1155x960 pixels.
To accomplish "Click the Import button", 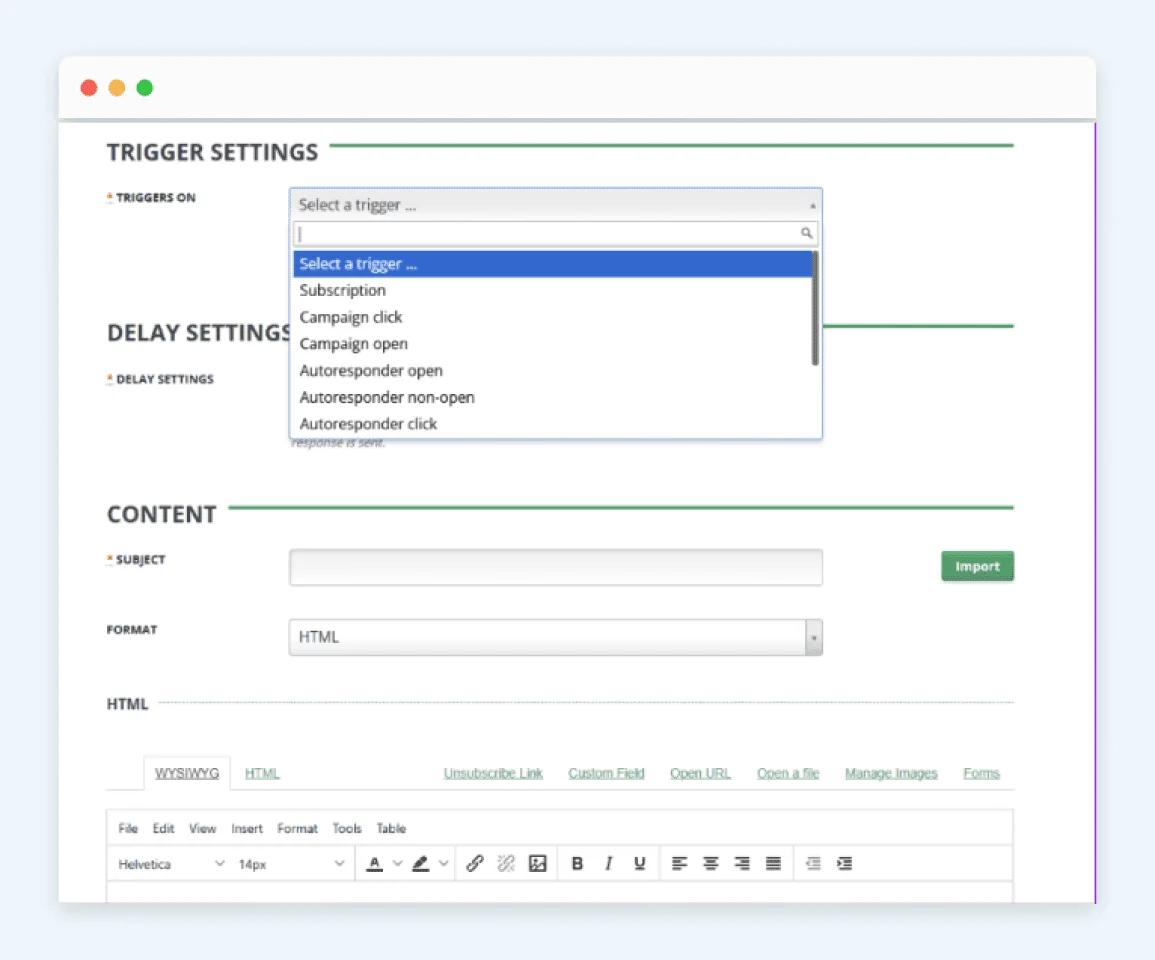I will click(x=976, y=566).
